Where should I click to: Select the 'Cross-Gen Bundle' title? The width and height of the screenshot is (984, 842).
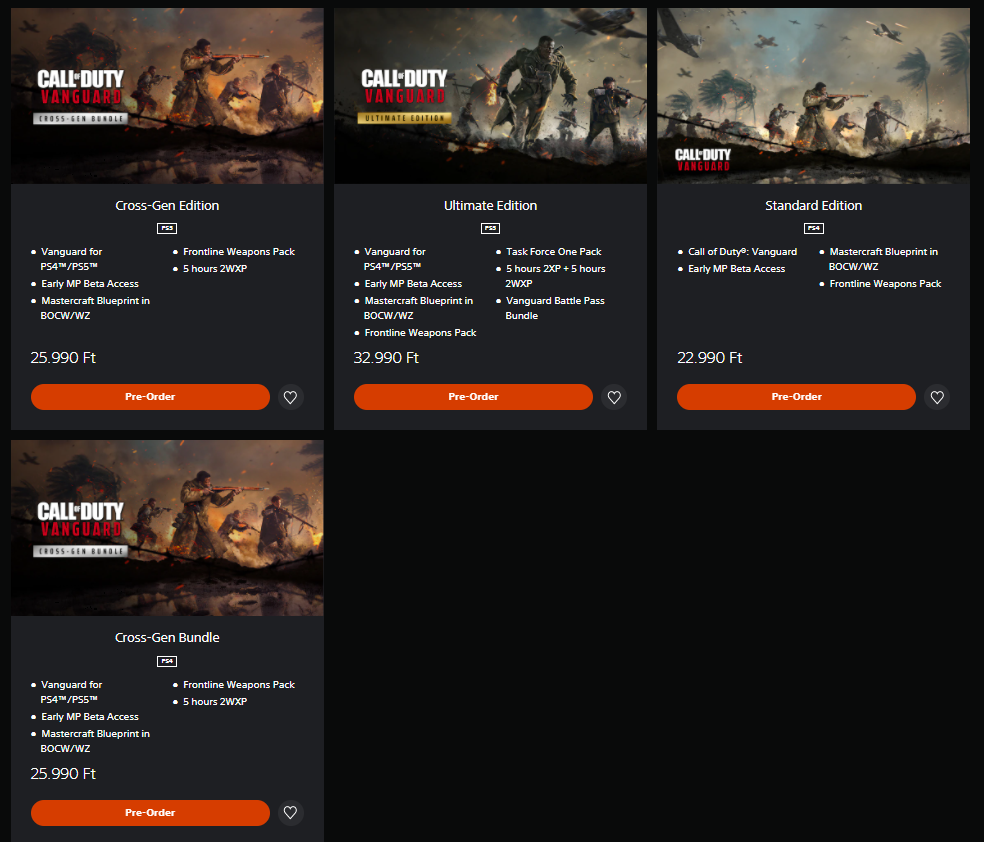coord(167,637)
